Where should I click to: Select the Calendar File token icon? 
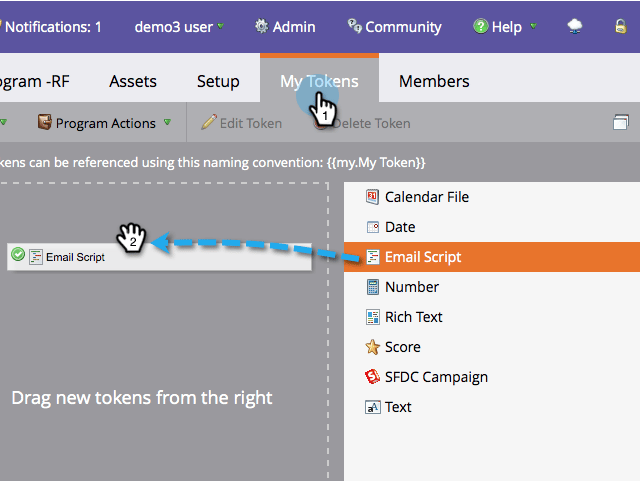click(372, 197)
